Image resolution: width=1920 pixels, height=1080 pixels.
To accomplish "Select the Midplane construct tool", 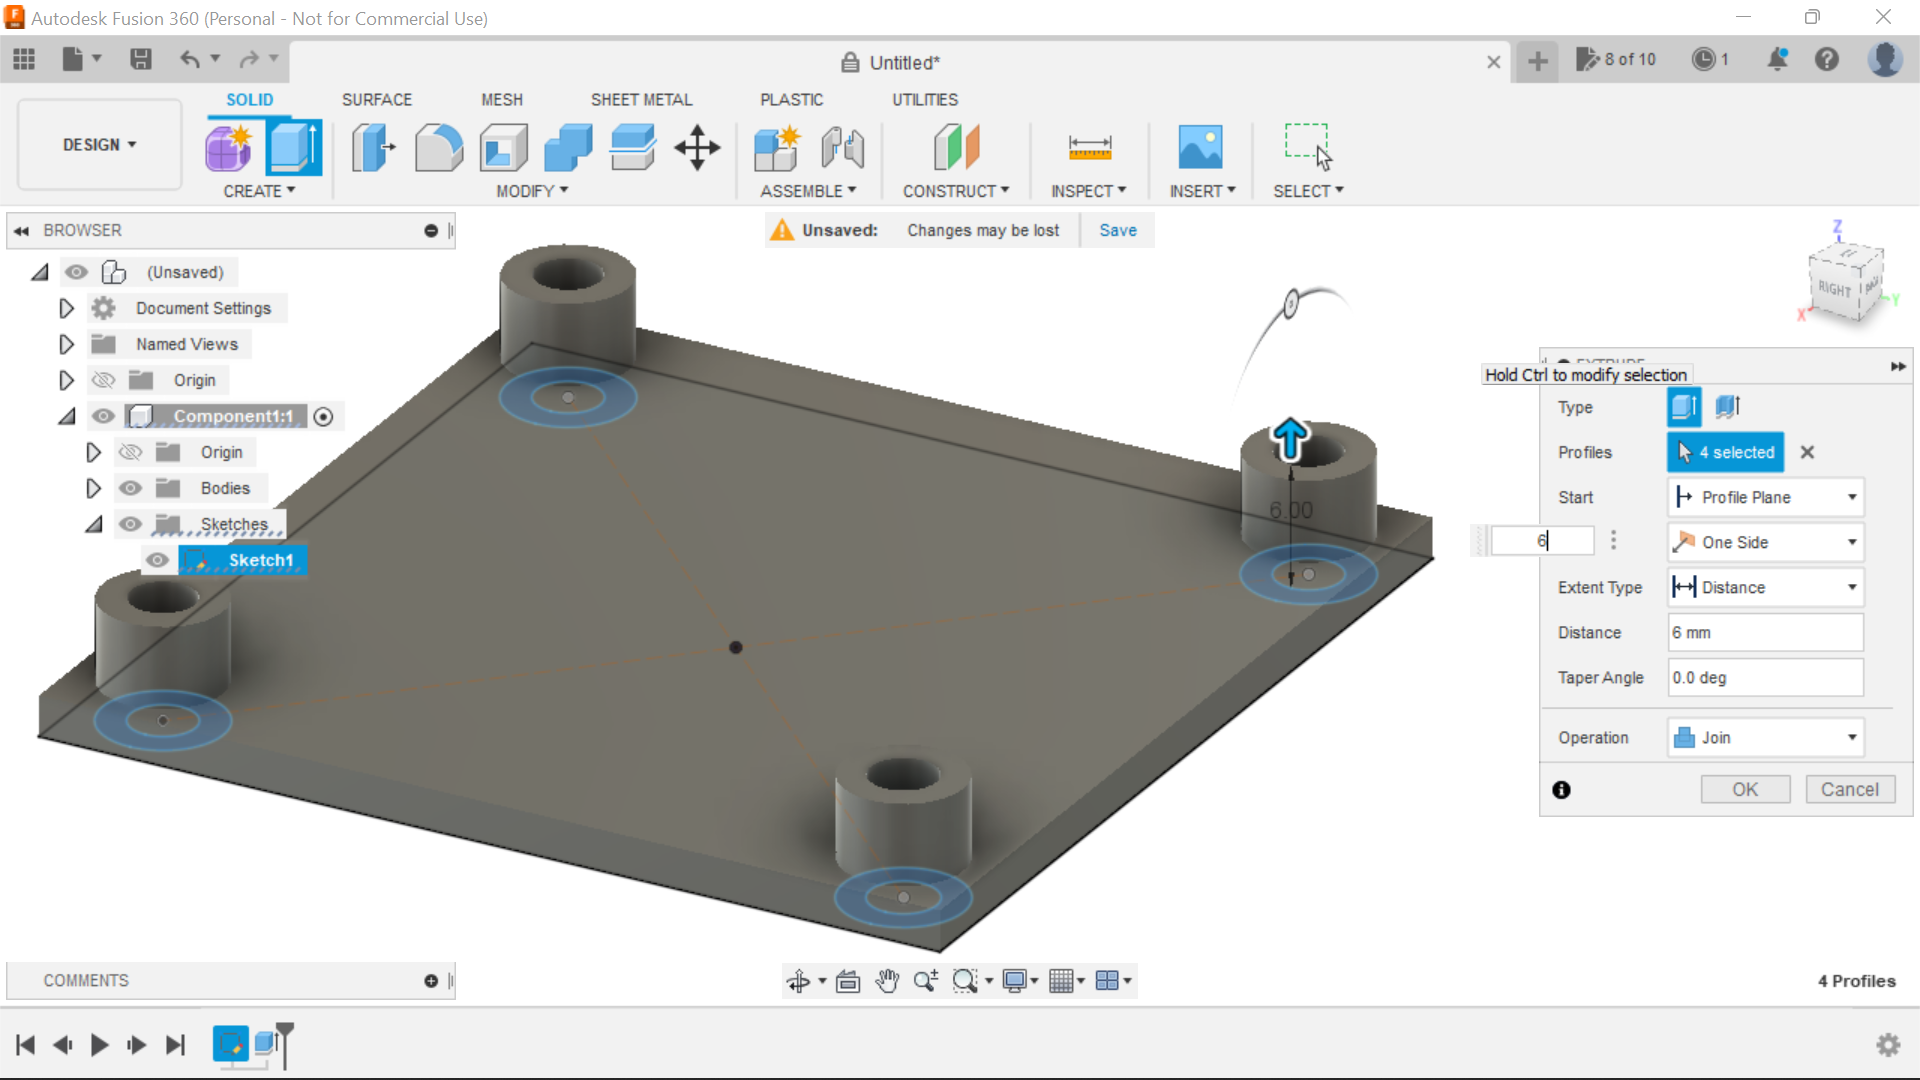I will [x=956, y=148].
